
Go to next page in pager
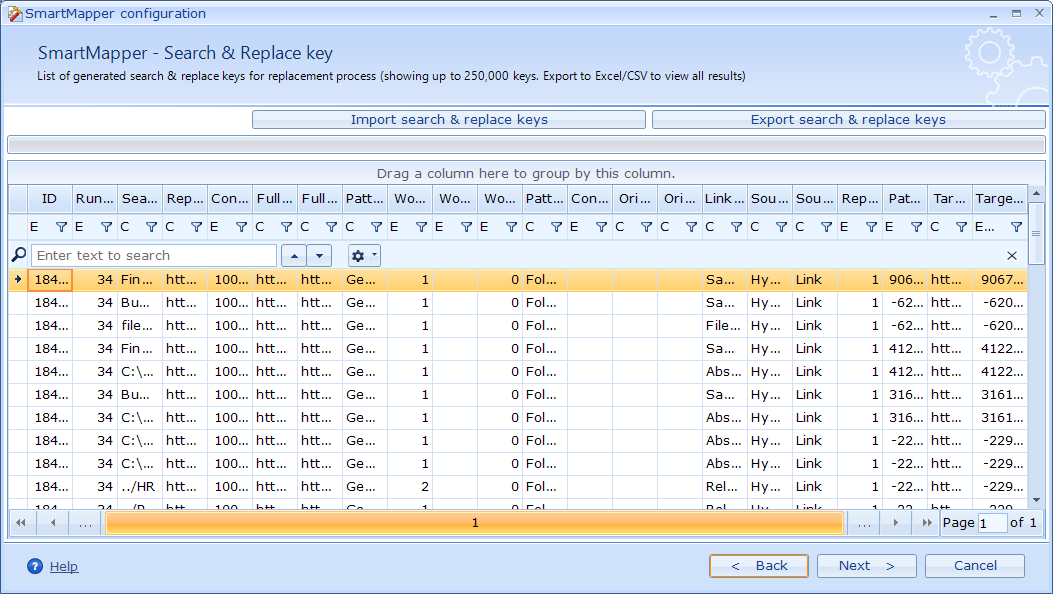point(895,523)
